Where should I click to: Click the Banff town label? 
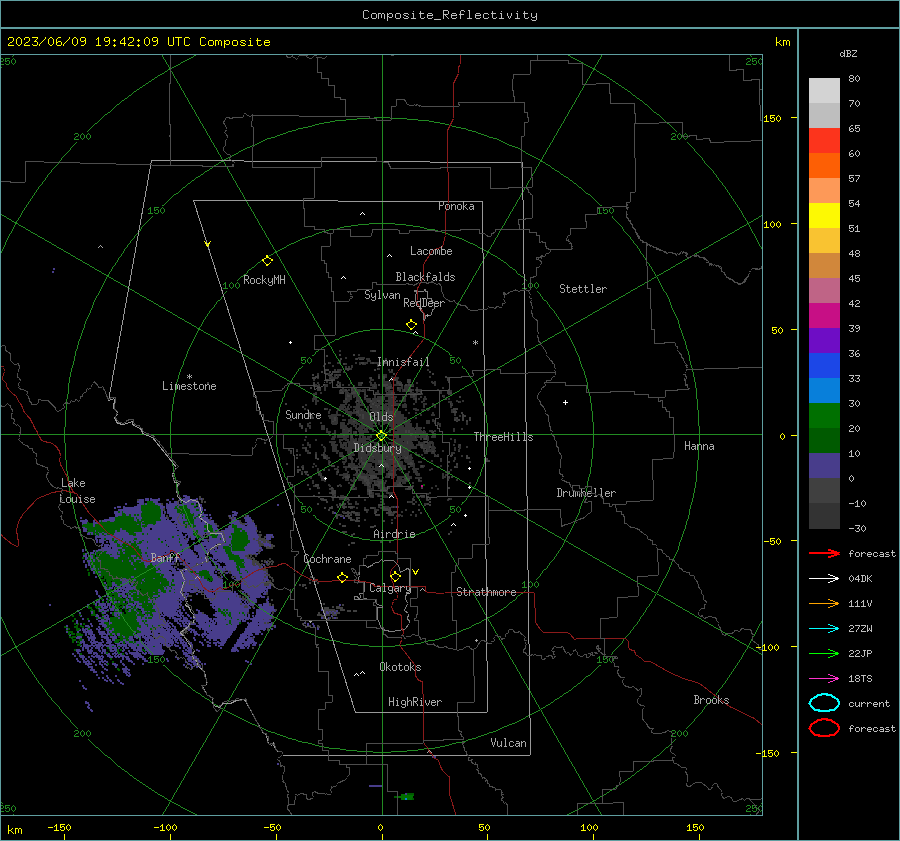tap(165, 557)
